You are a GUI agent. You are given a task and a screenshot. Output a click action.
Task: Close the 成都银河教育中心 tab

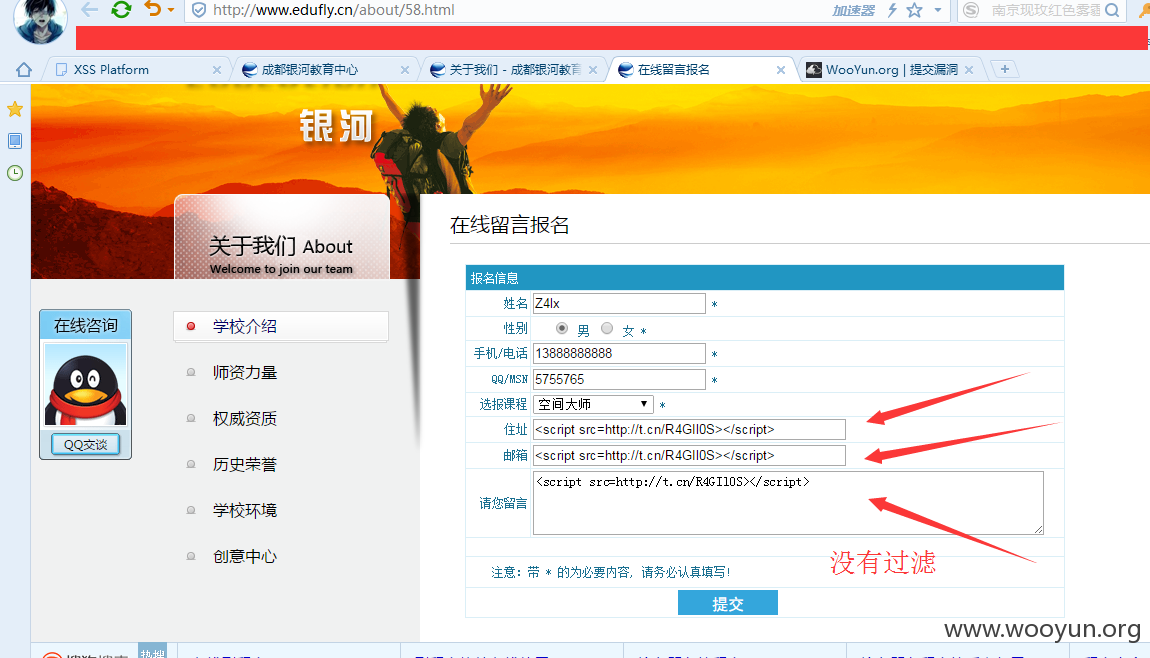tap(405, 70)
